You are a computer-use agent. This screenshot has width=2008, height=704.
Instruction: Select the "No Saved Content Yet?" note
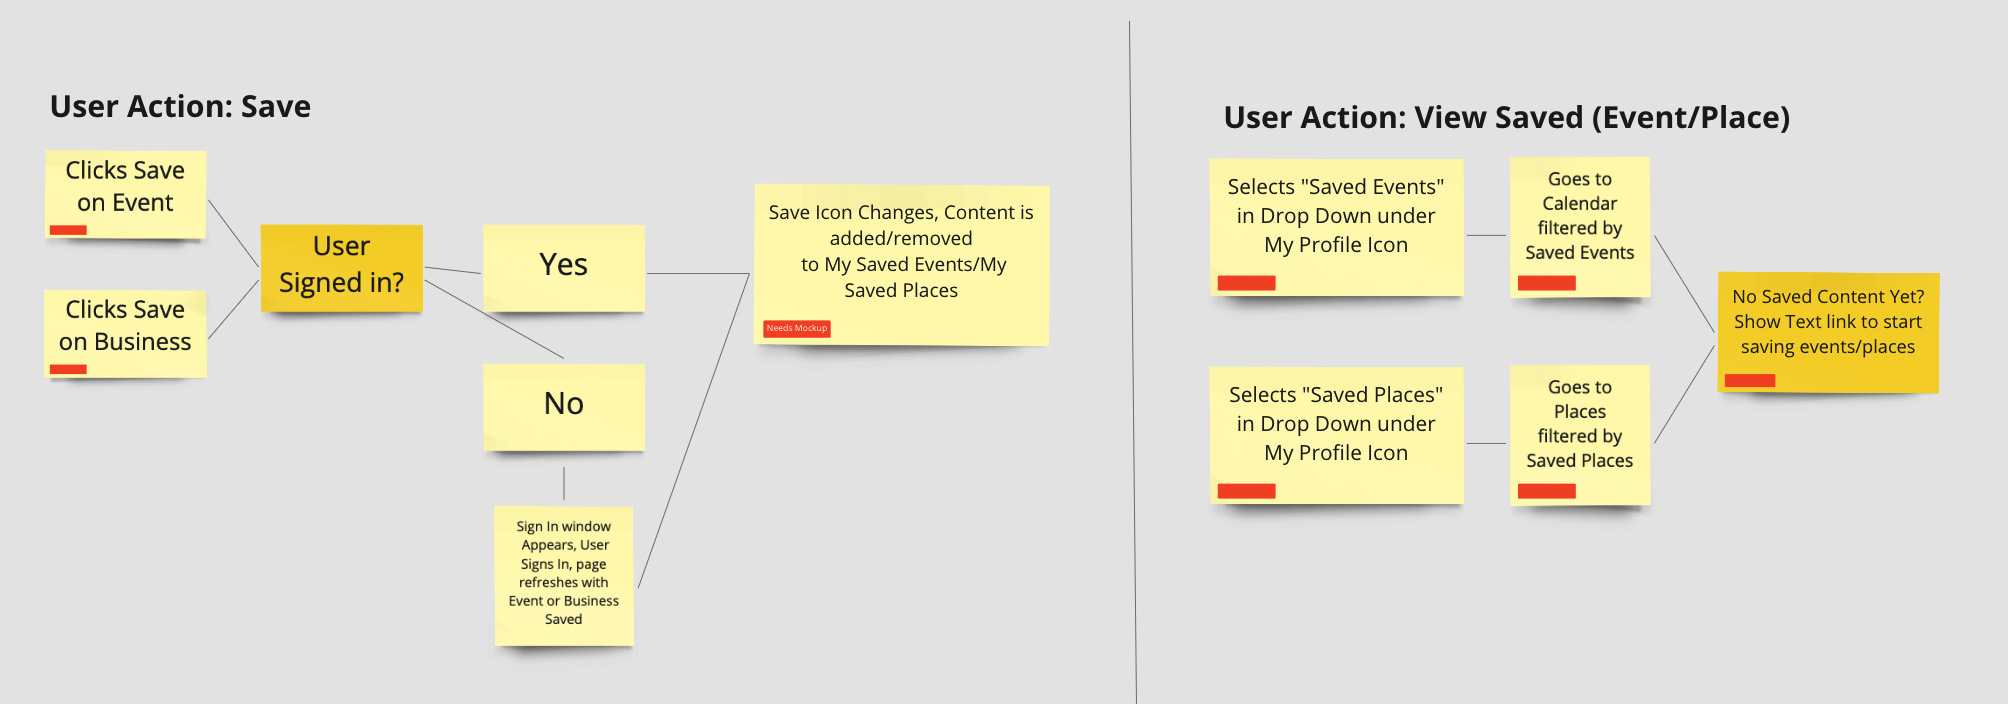(1828, 333)
